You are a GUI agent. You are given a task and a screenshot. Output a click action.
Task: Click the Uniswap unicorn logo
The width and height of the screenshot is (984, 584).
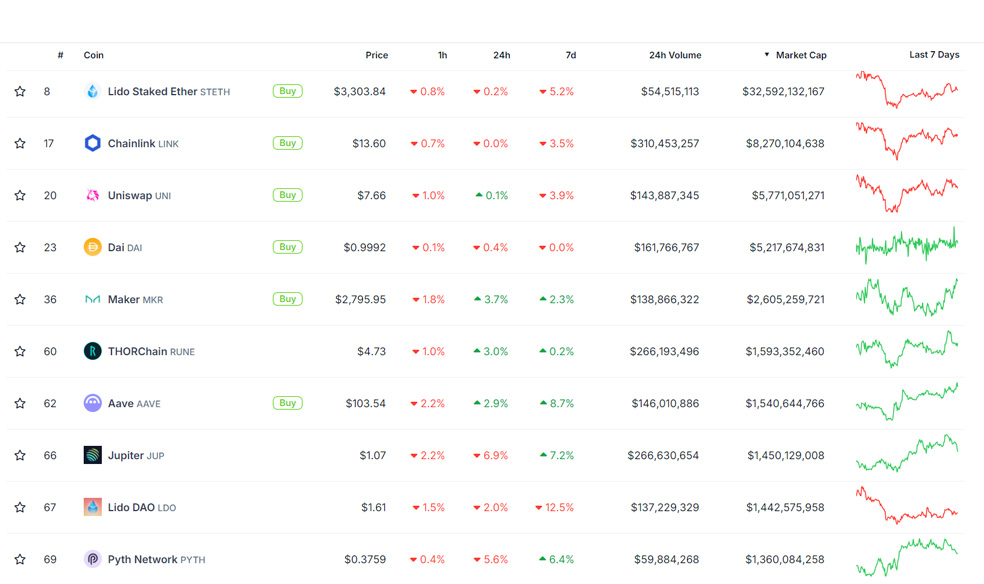pyautogui.click(x=92, y=196)
